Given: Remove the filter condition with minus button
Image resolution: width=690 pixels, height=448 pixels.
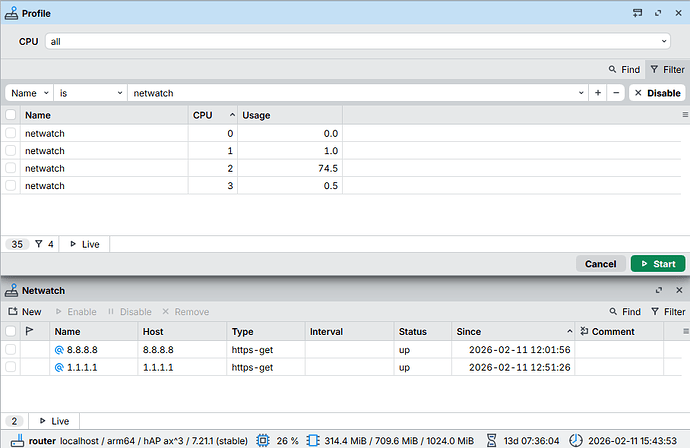Looking at the screenshot, I should point(616,93).
